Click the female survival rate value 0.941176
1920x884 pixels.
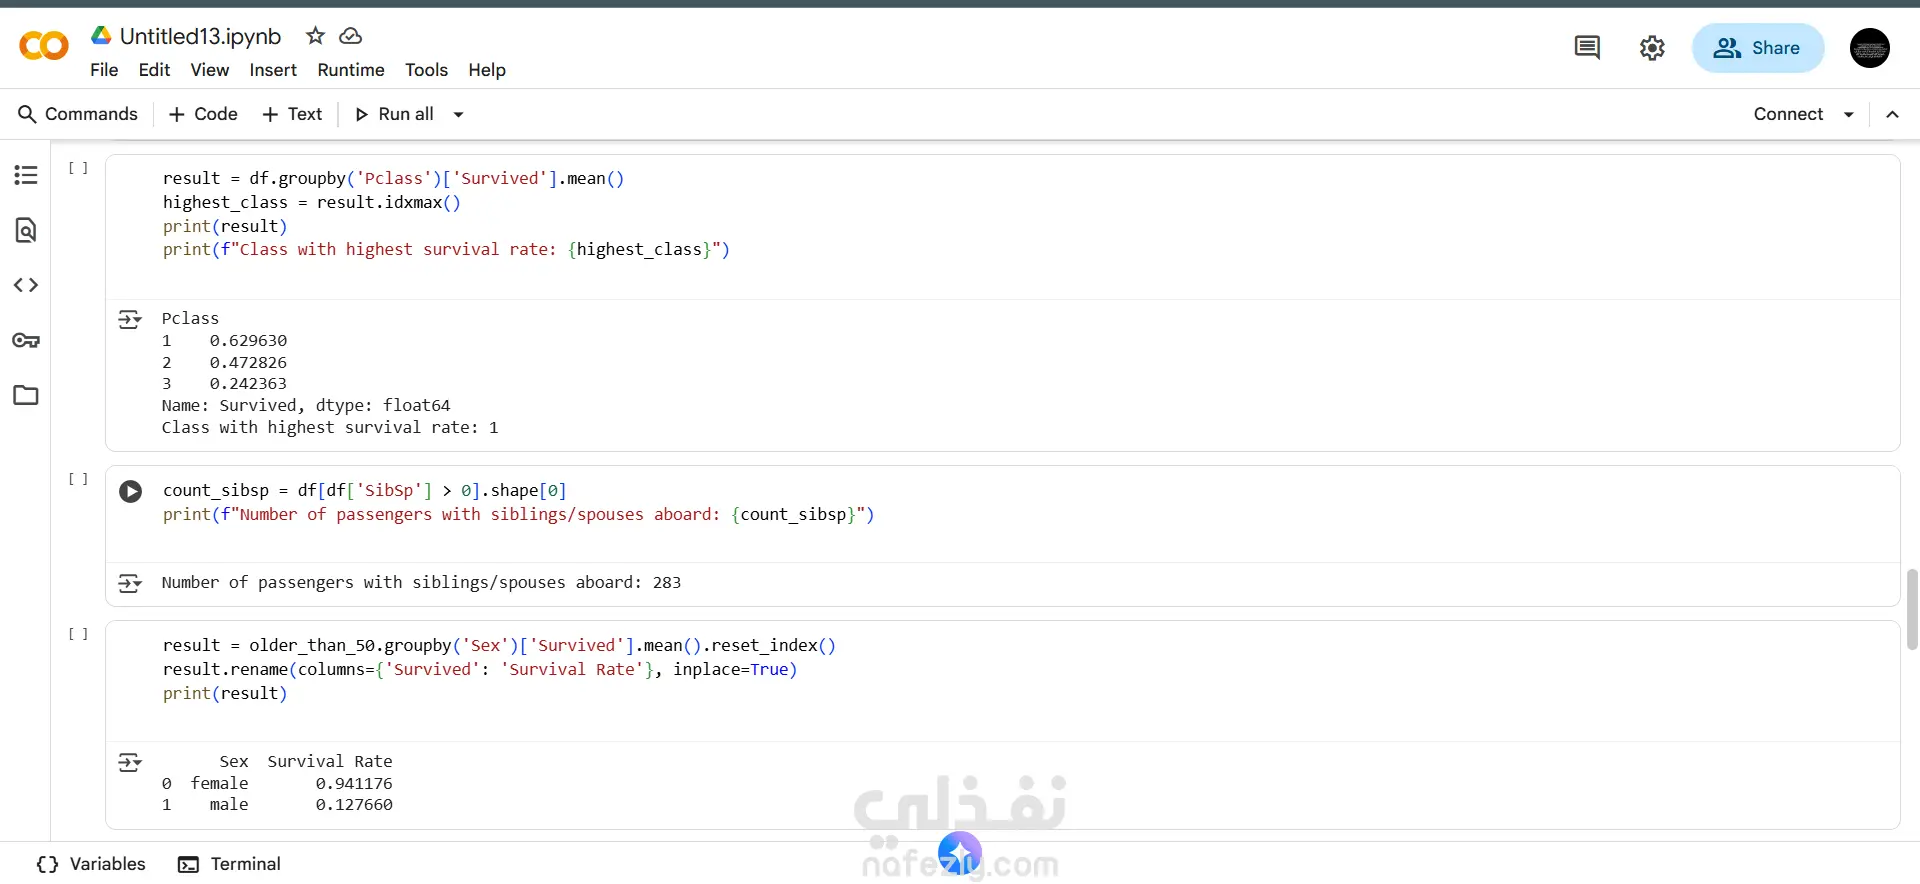[354, 784]
